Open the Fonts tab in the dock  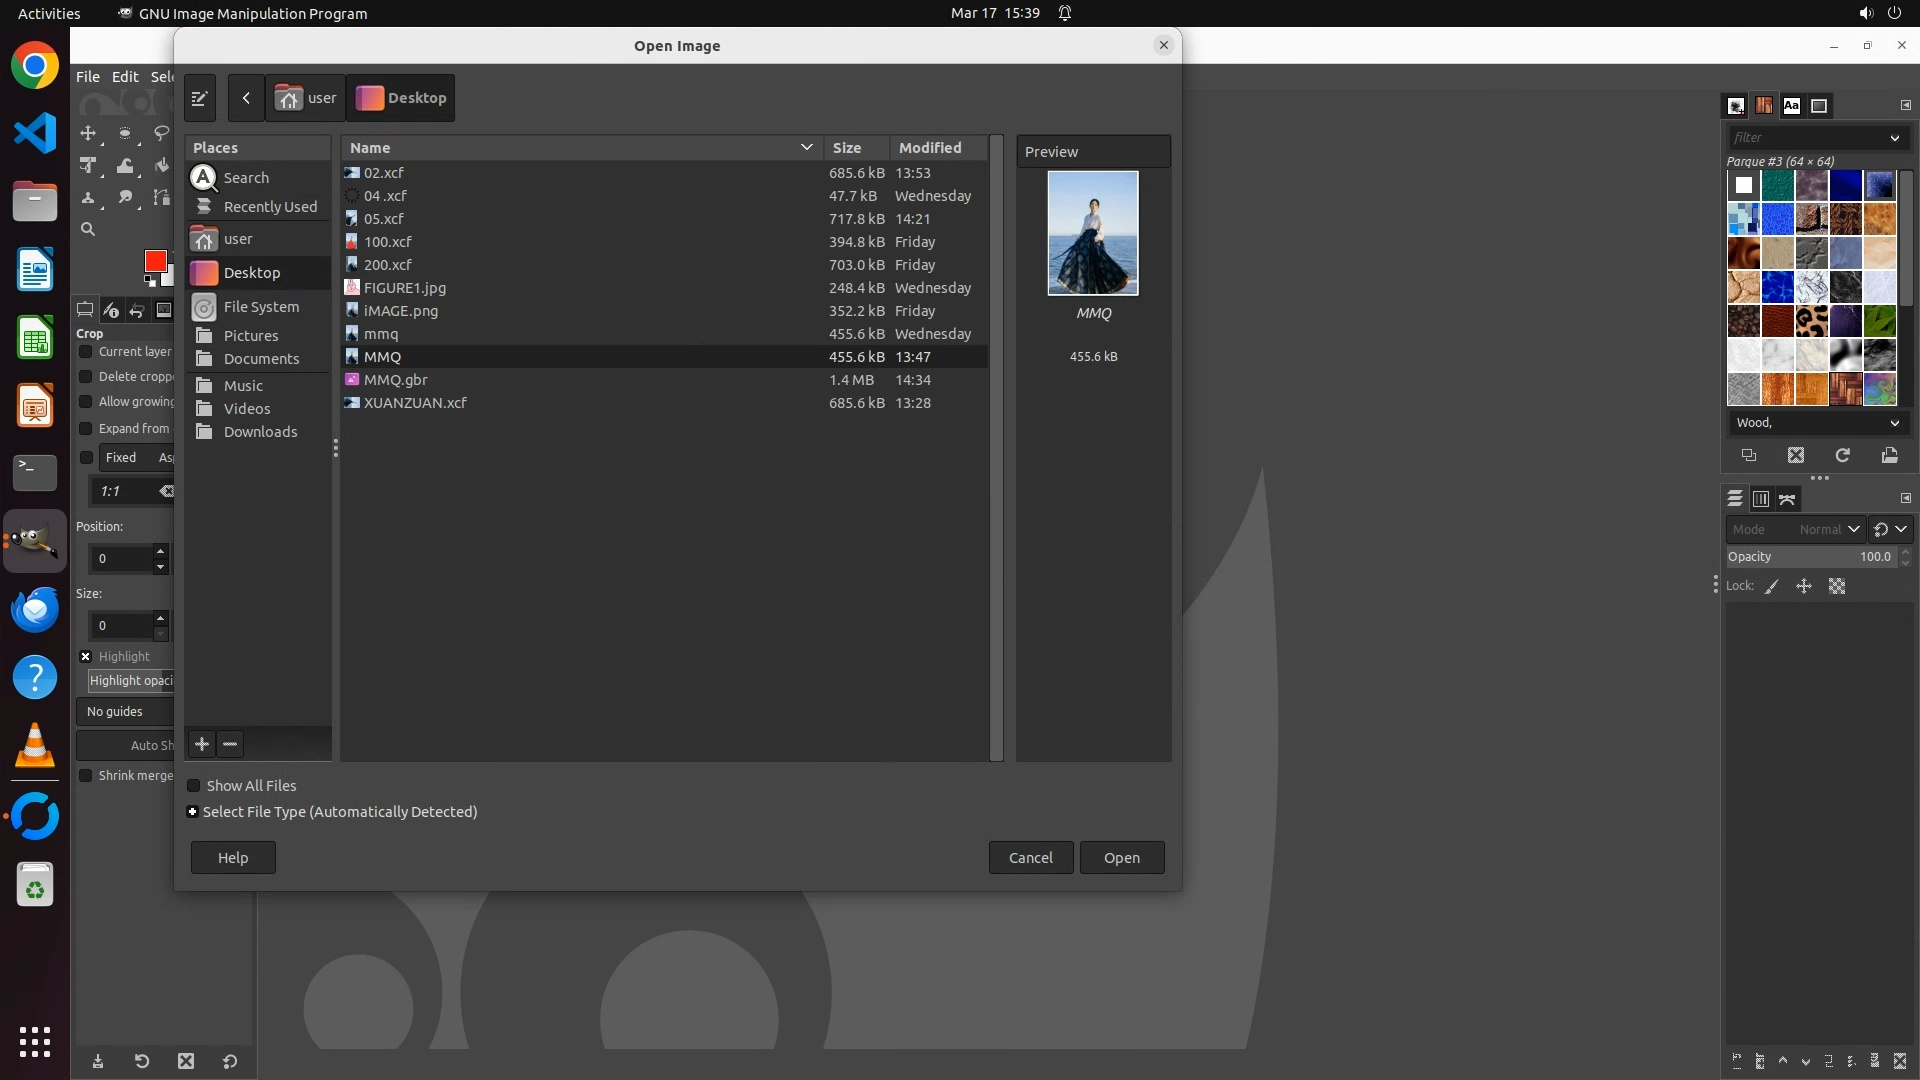pos(1791,106)
